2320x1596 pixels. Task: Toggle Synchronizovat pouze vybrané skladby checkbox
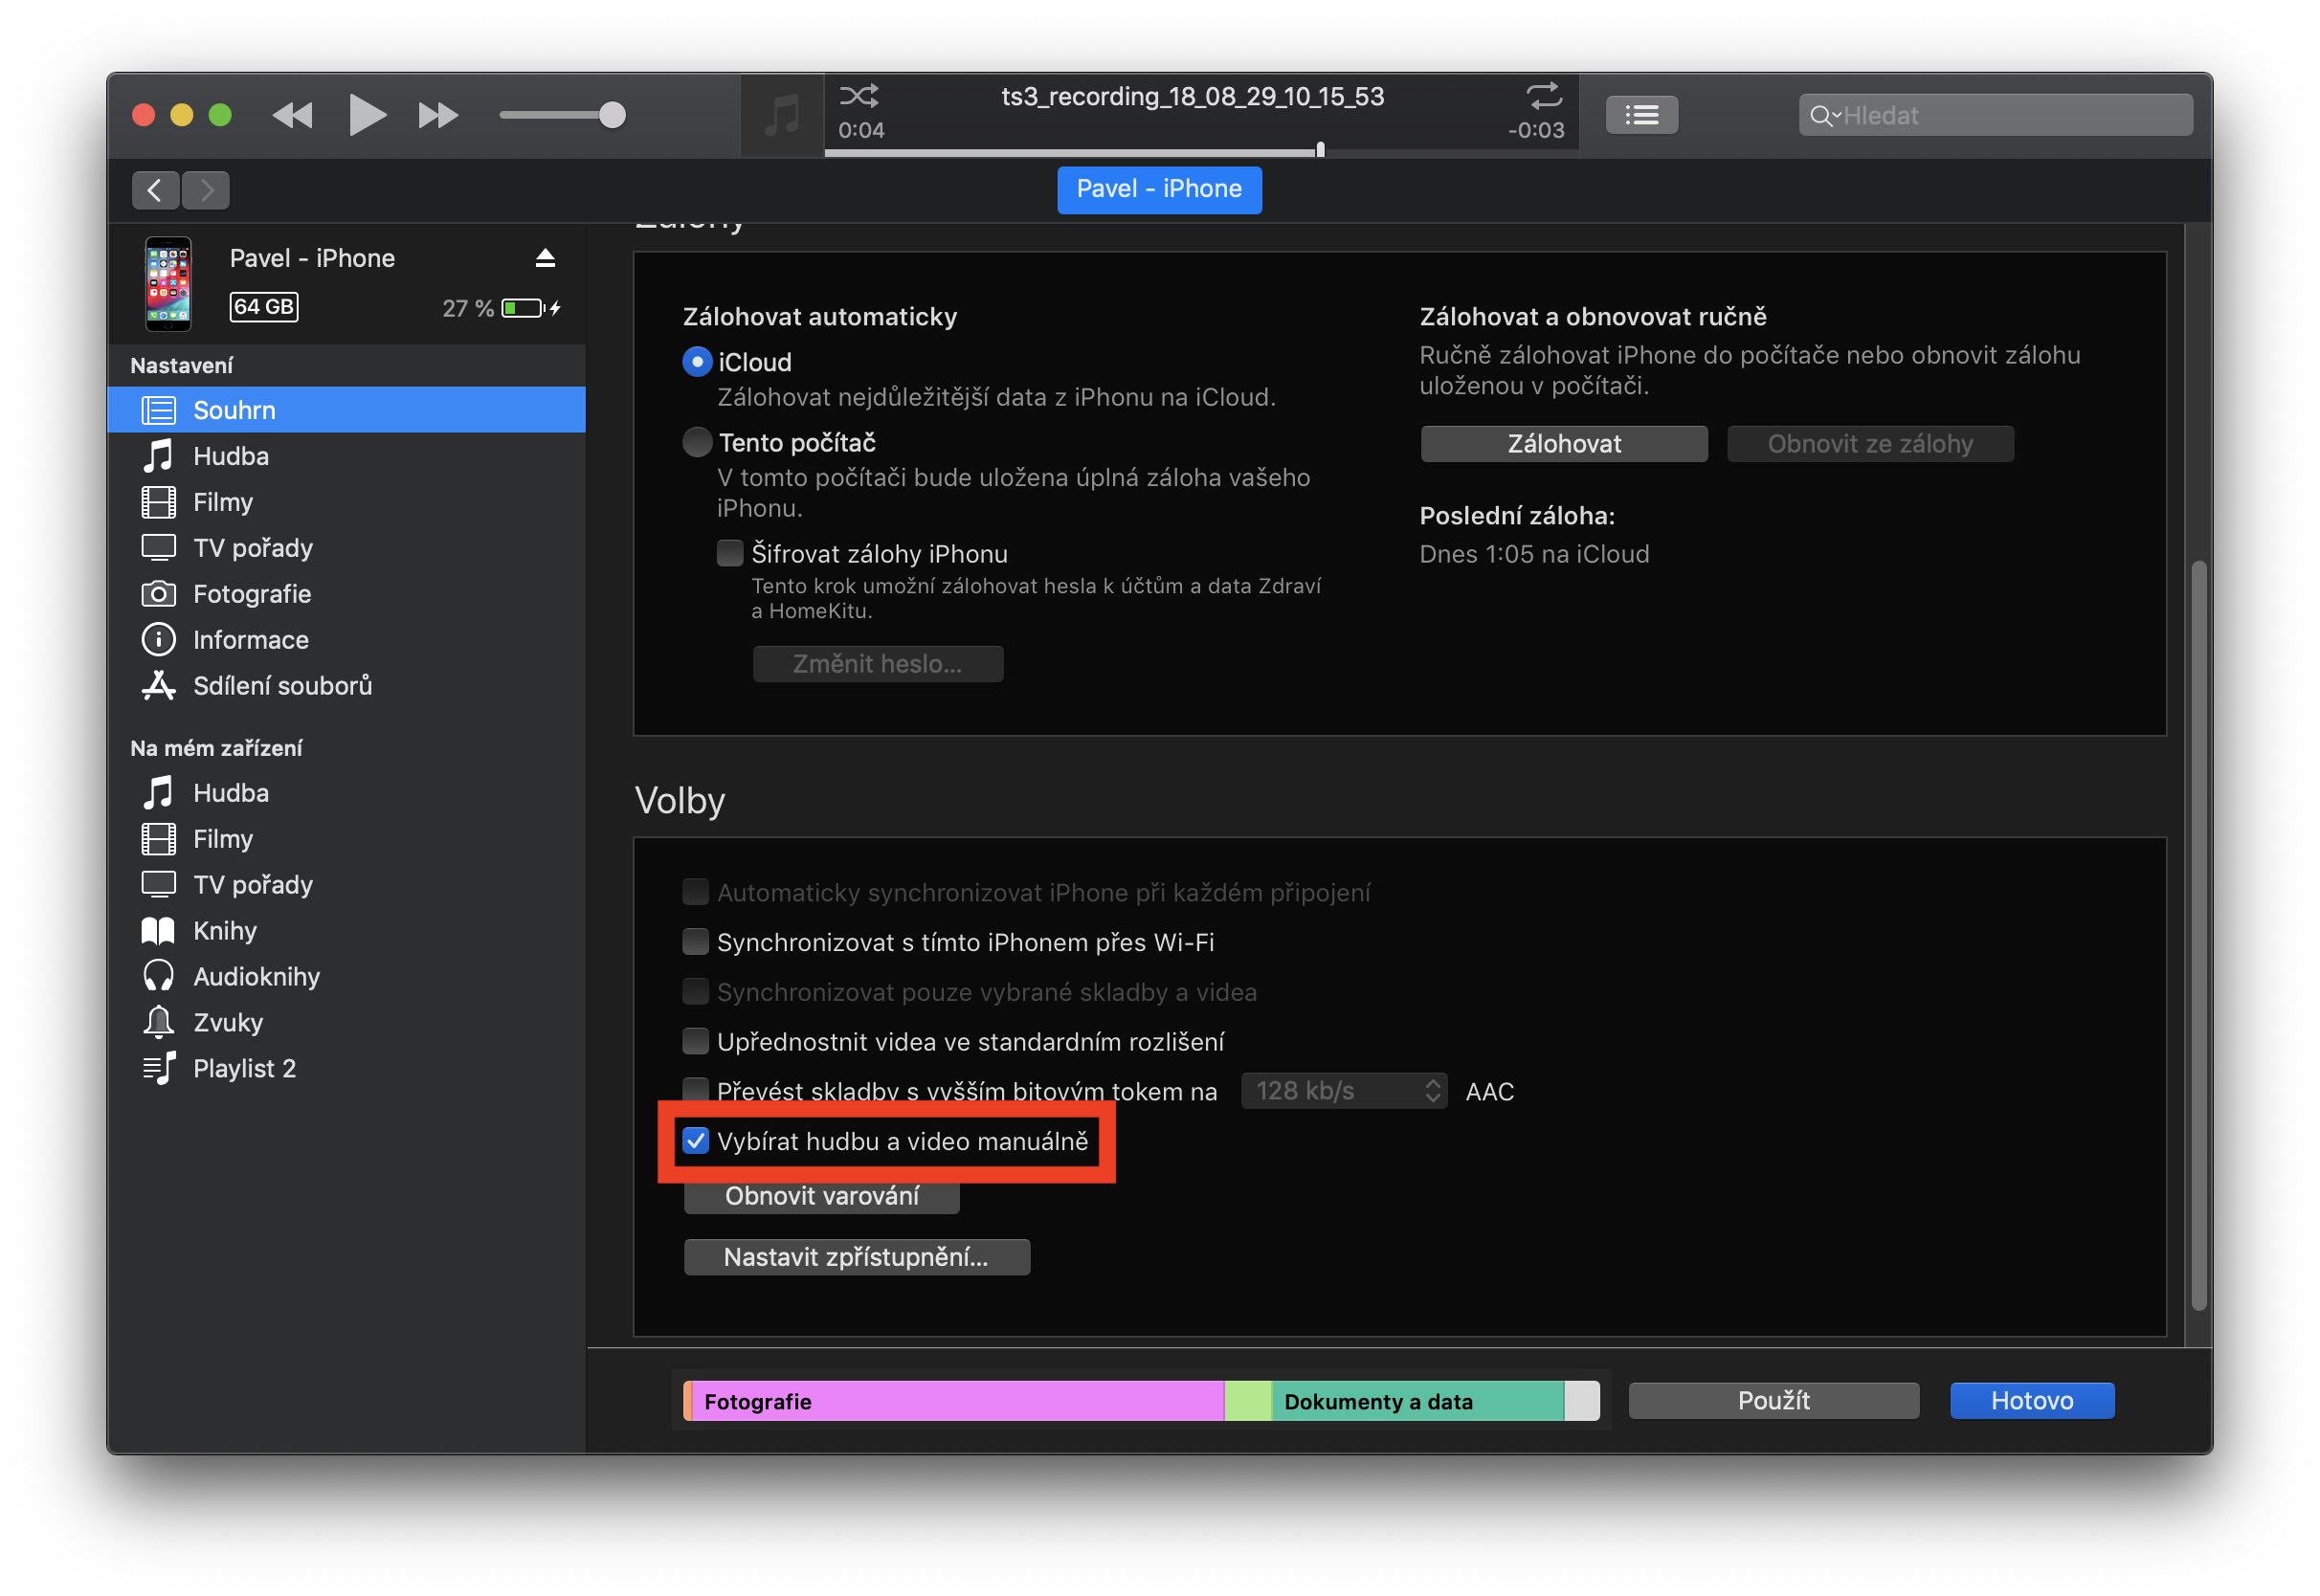tap(695, 992)
